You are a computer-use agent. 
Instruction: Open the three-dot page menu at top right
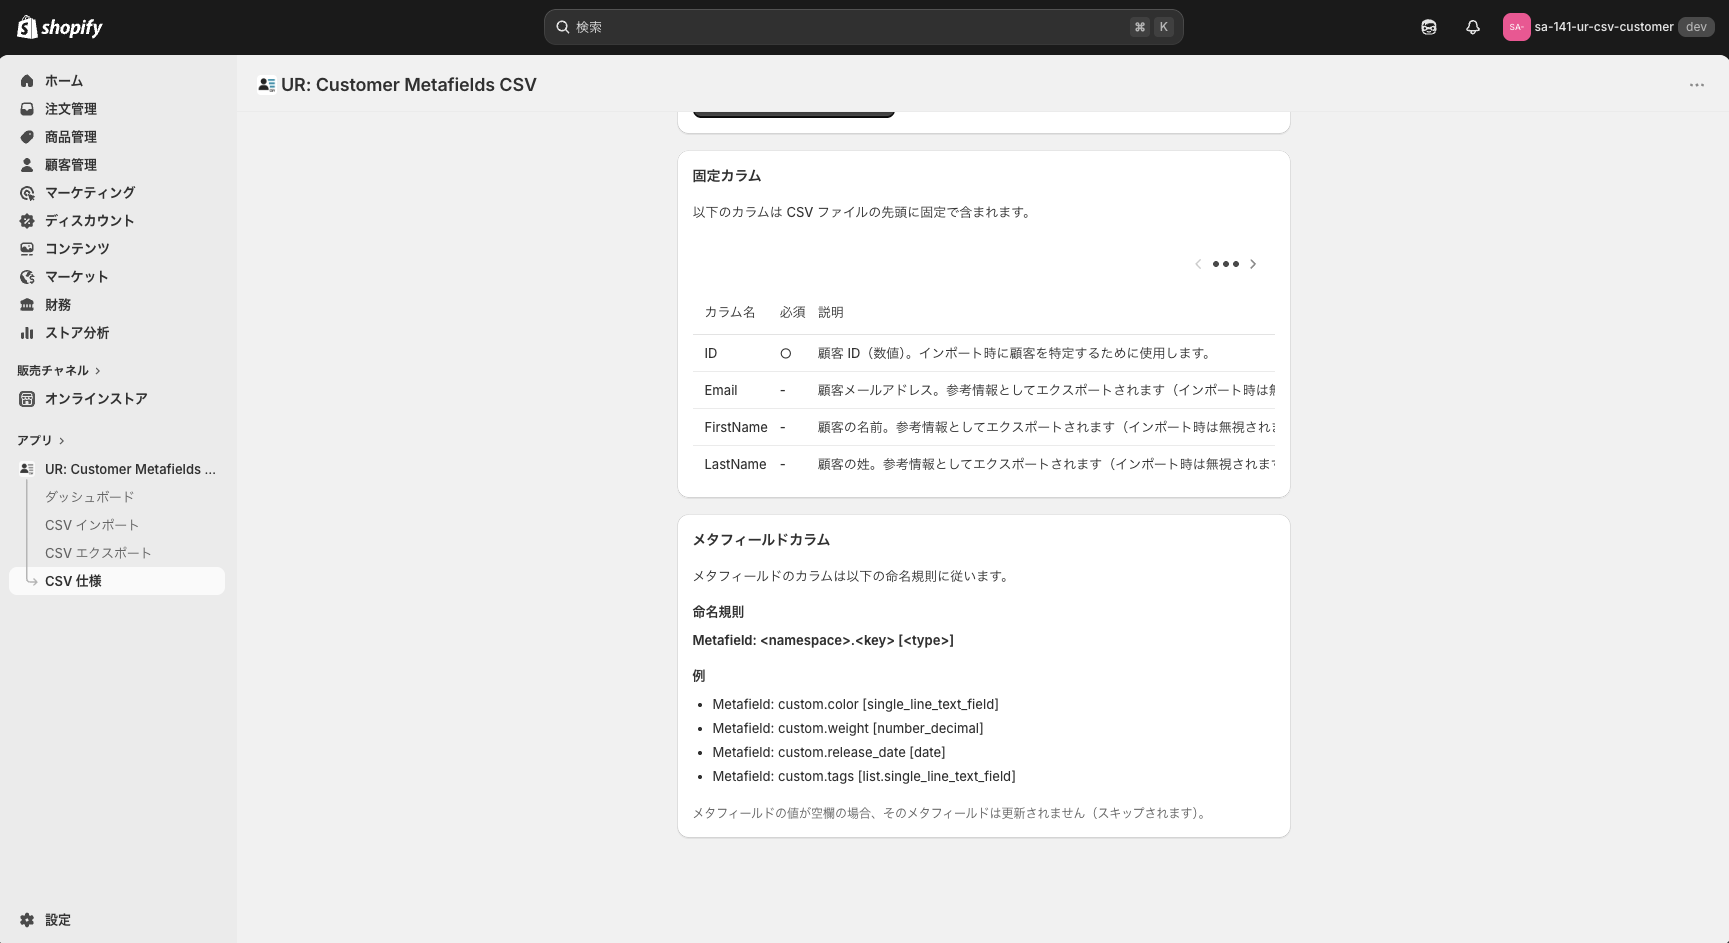click(x=1697, y=85)
